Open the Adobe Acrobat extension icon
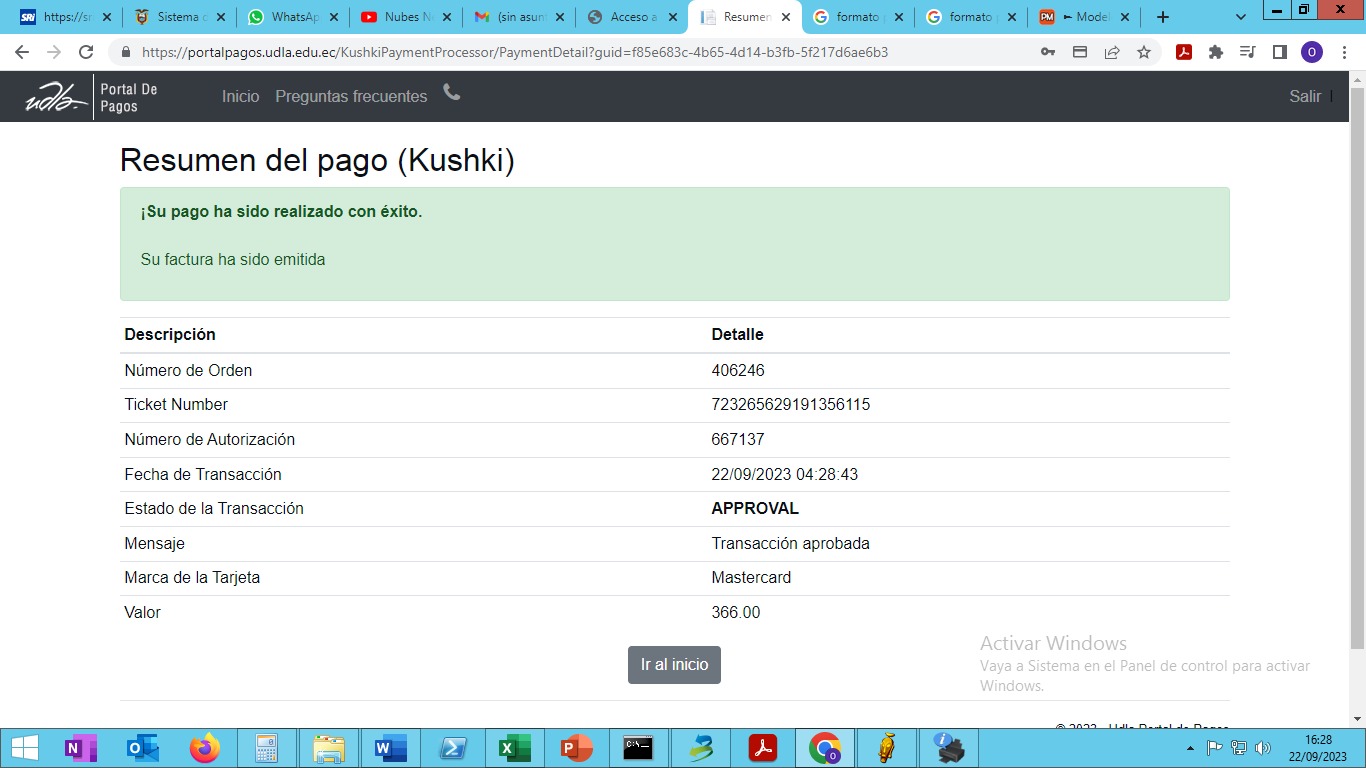 click(1184, 52)
